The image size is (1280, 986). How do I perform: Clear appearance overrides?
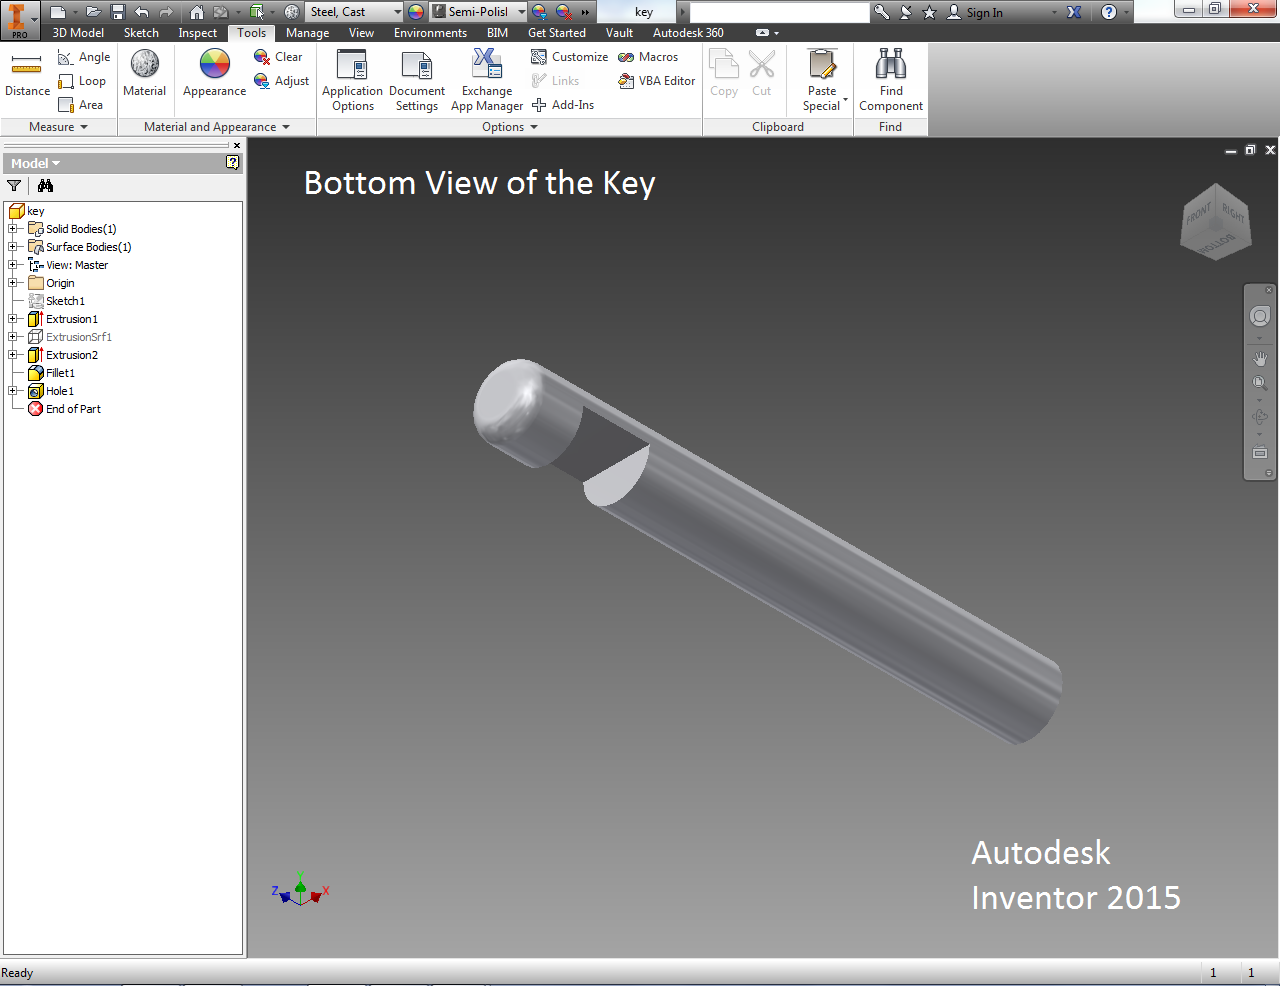[x=278, y=57]
